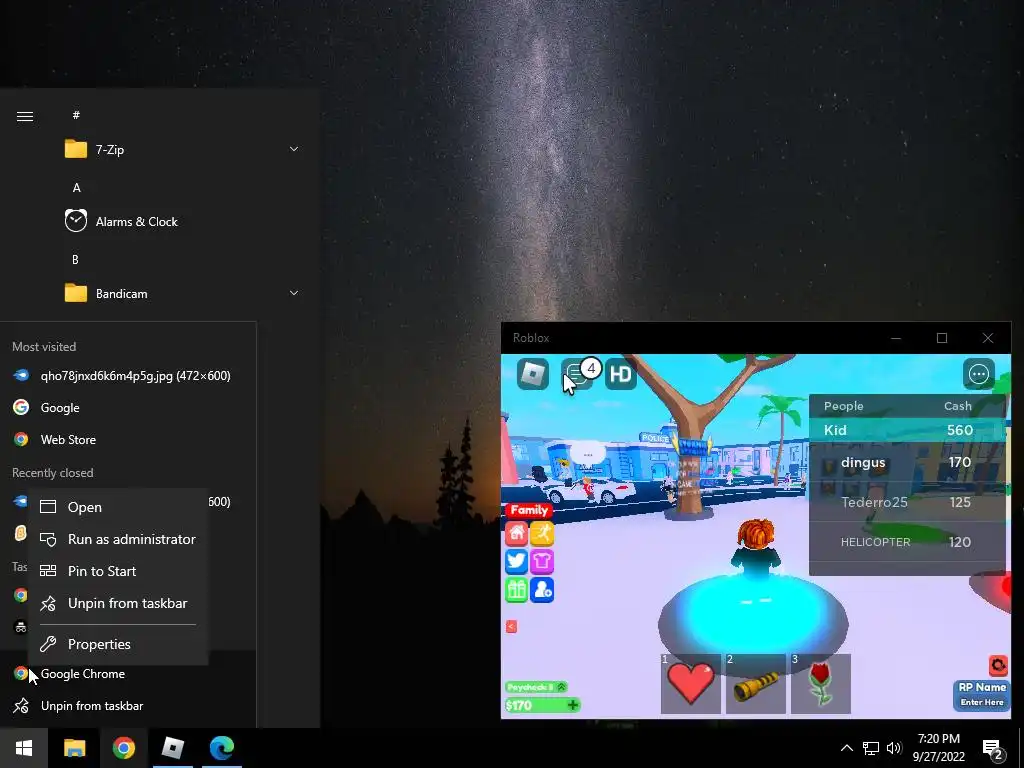Click the B letter header
1024x768 pixels.
(75, 259)
